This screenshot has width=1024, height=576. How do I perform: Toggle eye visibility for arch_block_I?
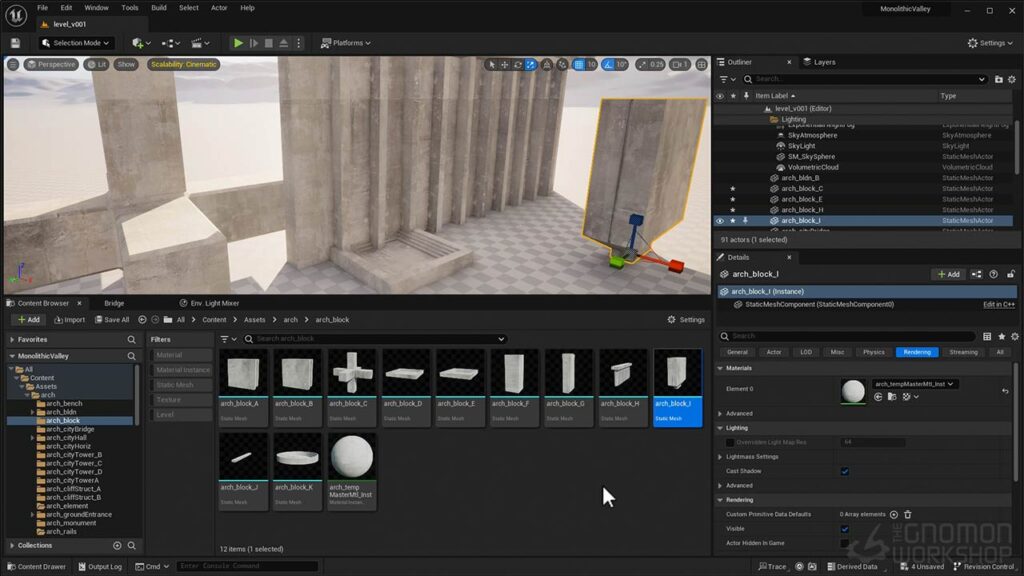720,221
